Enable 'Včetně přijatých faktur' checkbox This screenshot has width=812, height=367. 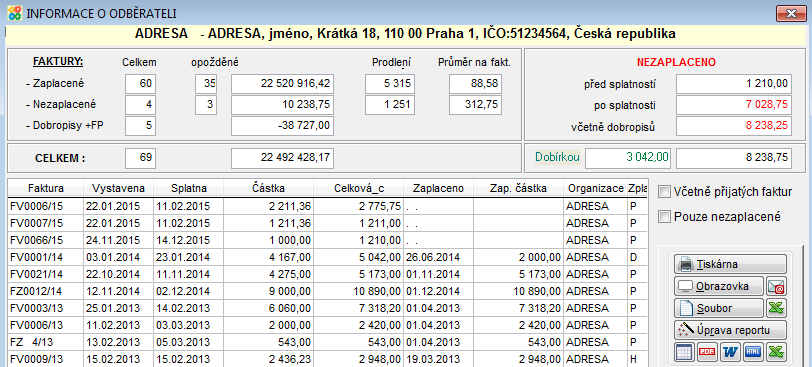[664, 192]
